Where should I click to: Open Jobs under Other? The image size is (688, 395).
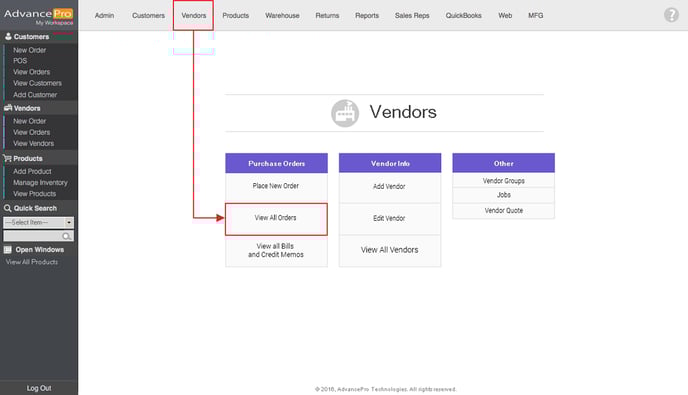tap(503, 195)
